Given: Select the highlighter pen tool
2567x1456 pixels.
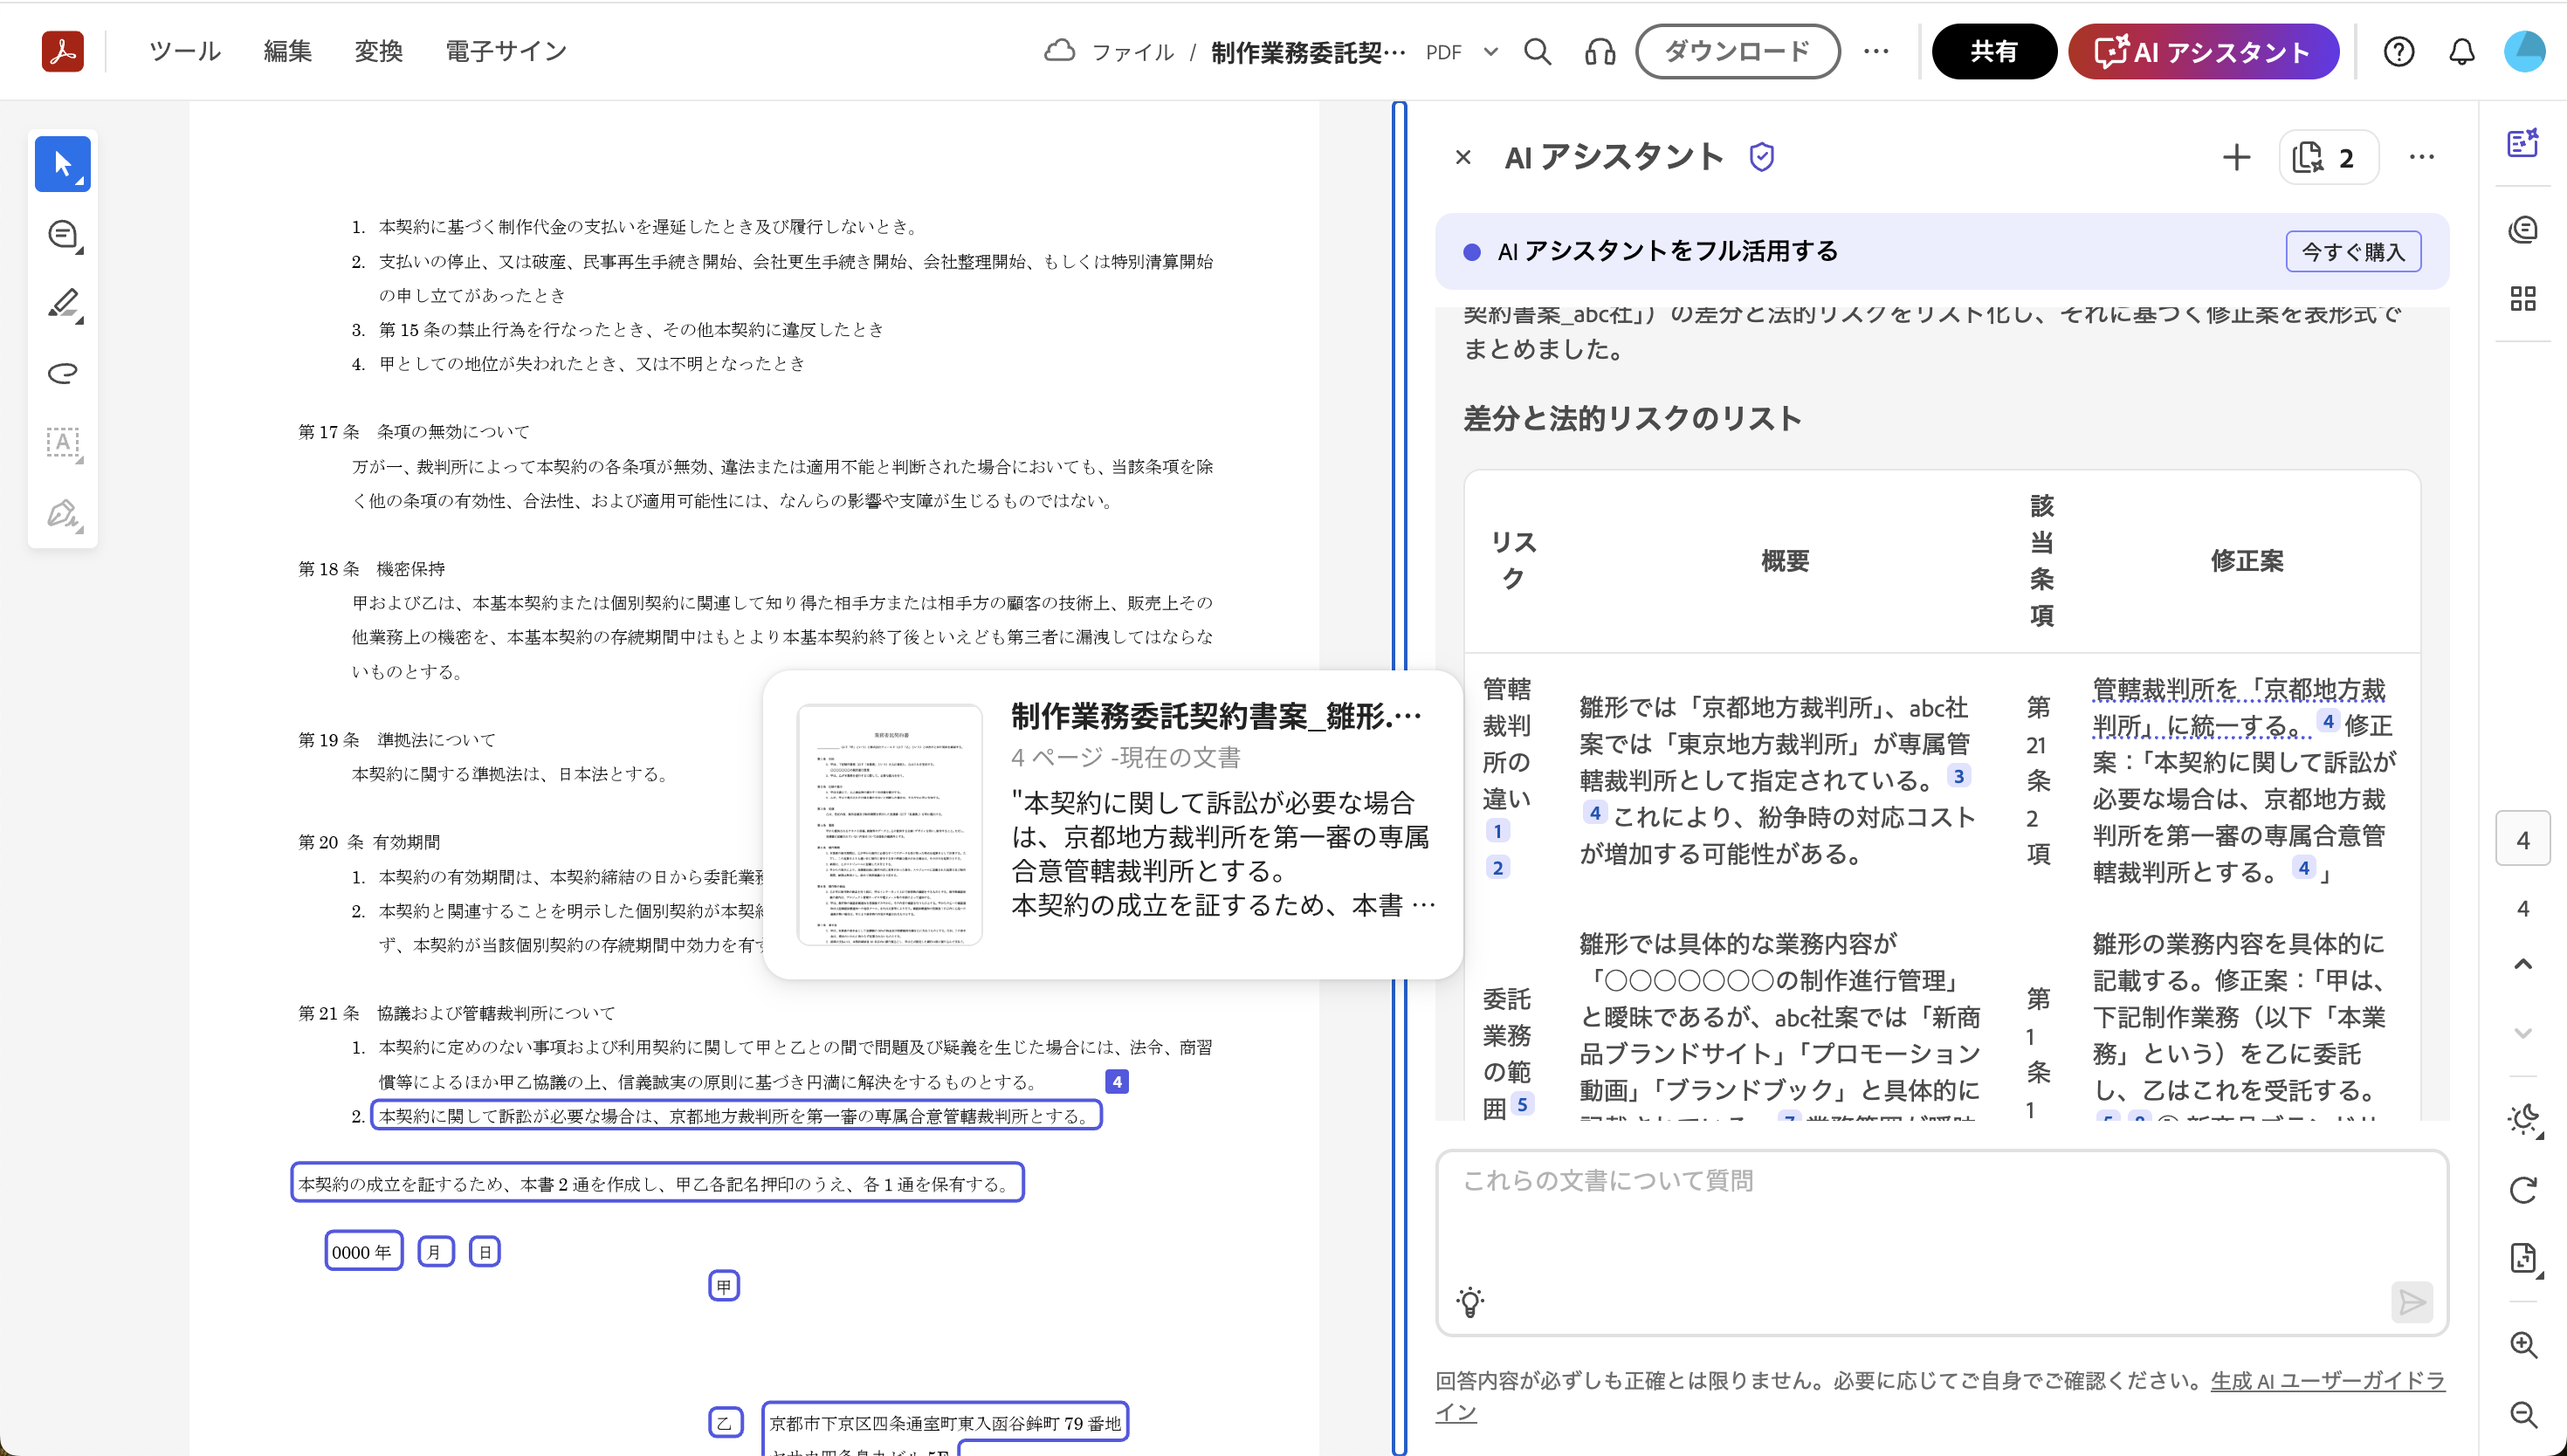Looking at the screenshot, I should pyautogui.click(x=62, y=304).
